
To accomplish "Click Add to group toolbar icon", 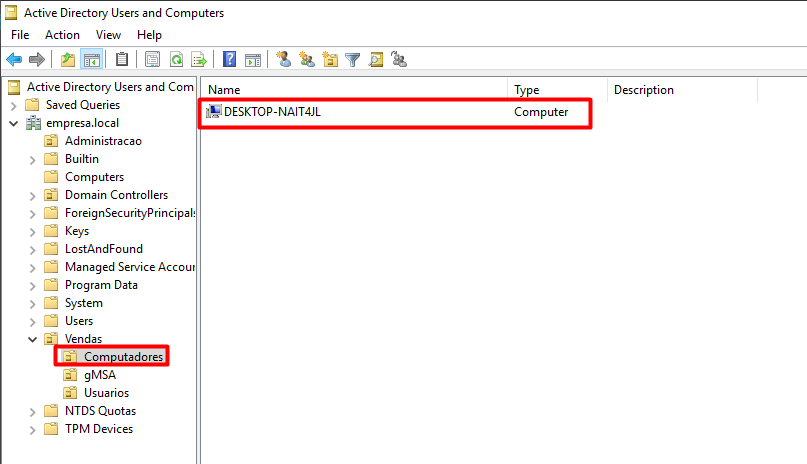I will click(x=399, y=60).
